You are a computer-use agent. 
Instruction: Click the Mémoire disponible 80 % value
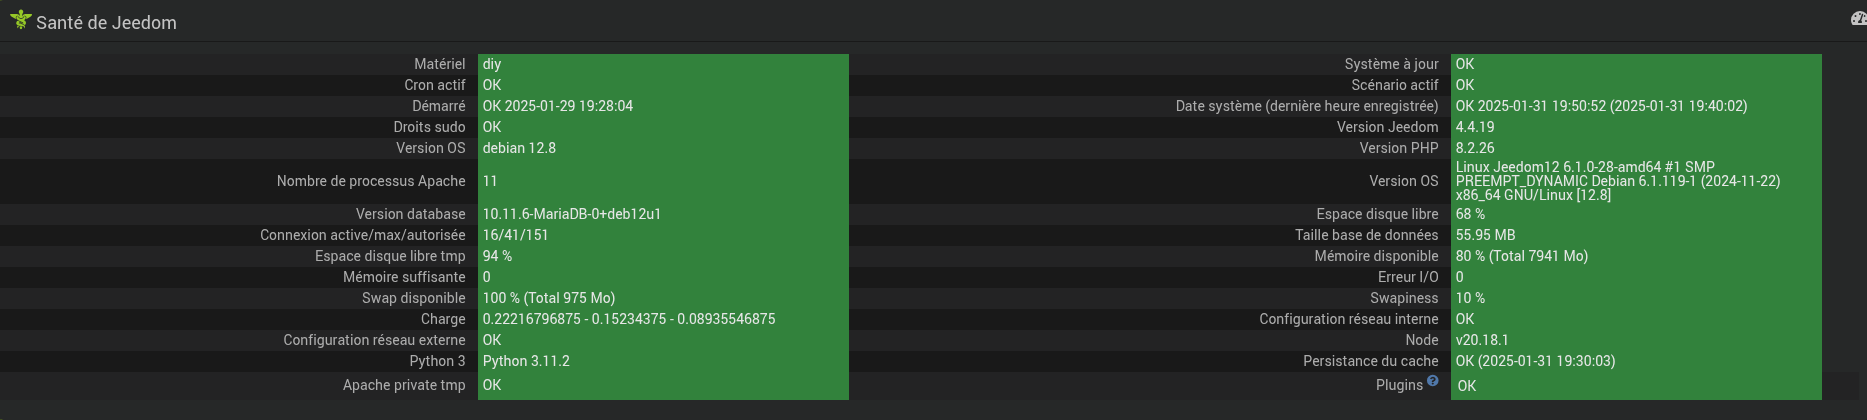click(1521, 256)
